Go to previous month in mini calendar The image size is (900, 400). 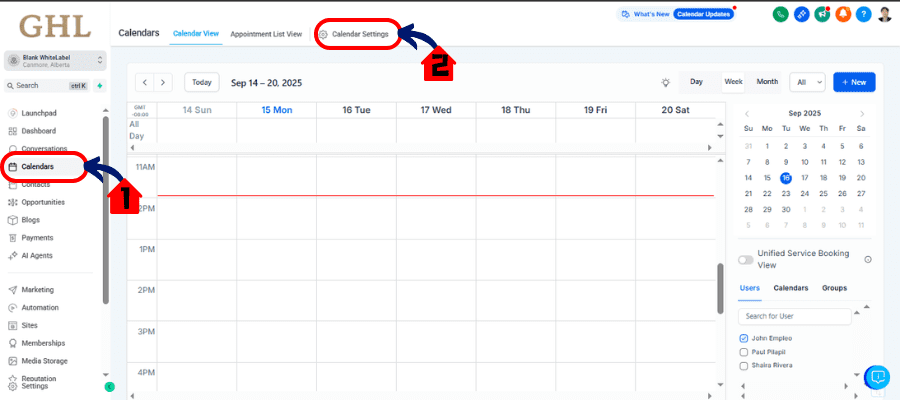coord(747,114)
